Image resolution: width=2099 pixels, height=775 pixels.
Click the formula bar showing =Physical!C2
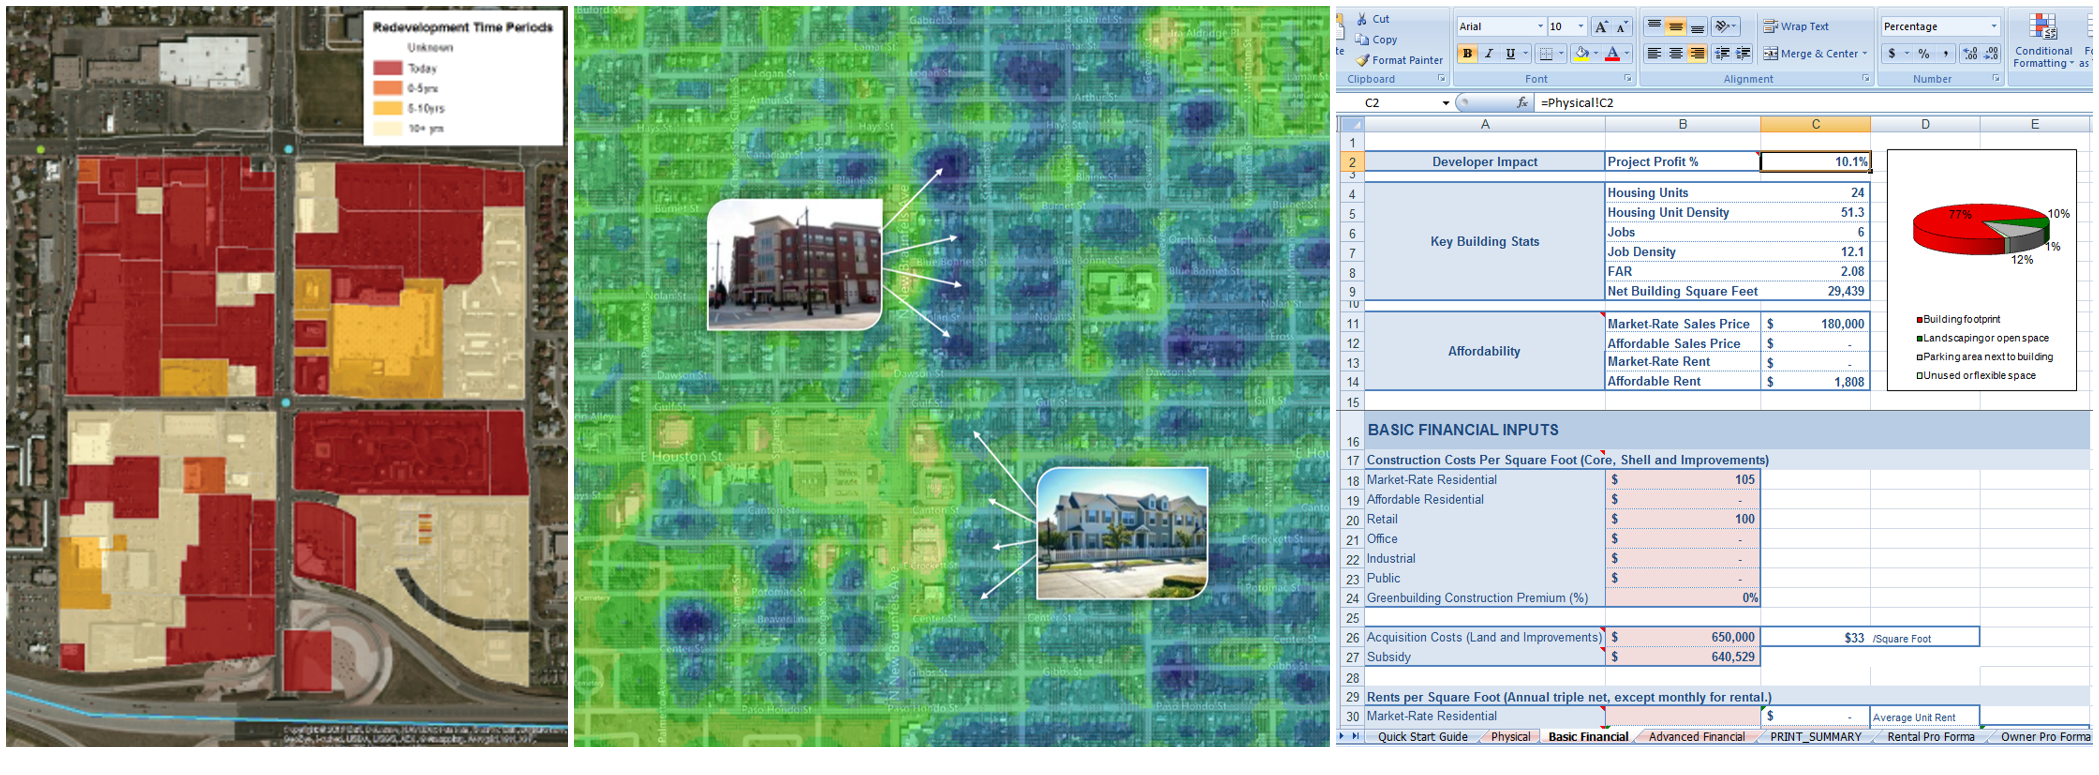[x=1812, y=103]
